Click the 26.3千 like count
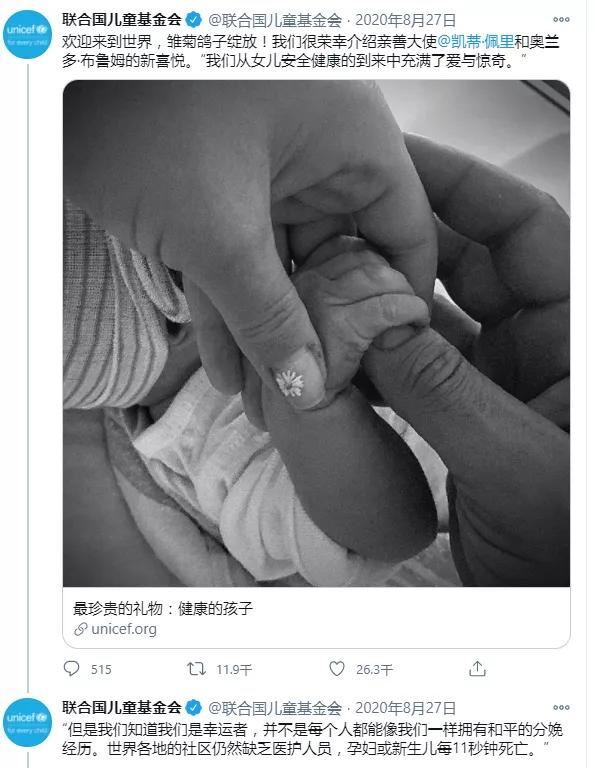 point(374,670)
